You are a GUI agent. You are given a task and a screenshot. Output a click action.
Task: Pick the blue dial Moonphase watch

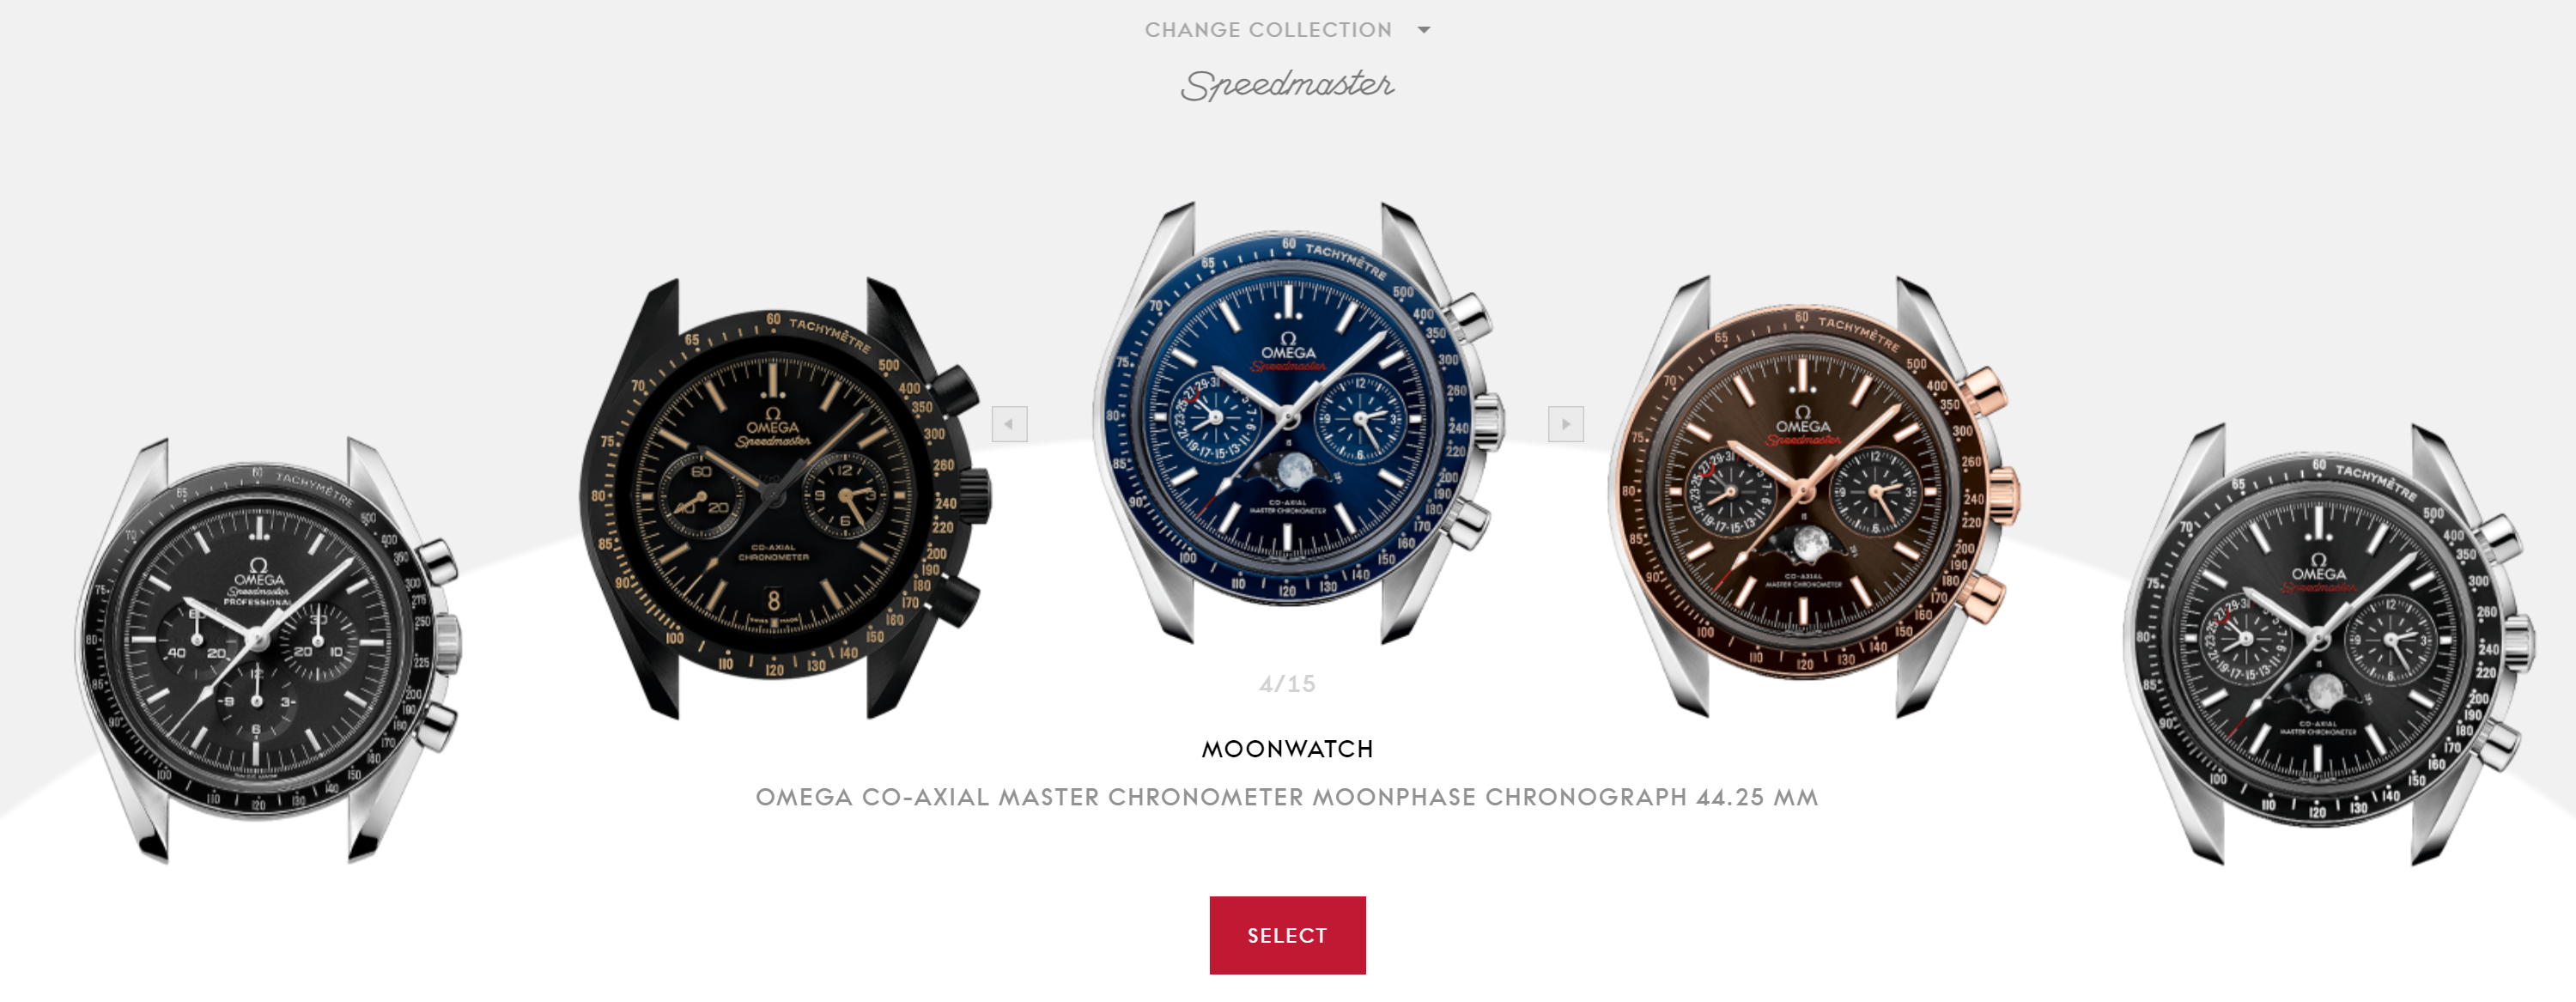click(1298, 422)
